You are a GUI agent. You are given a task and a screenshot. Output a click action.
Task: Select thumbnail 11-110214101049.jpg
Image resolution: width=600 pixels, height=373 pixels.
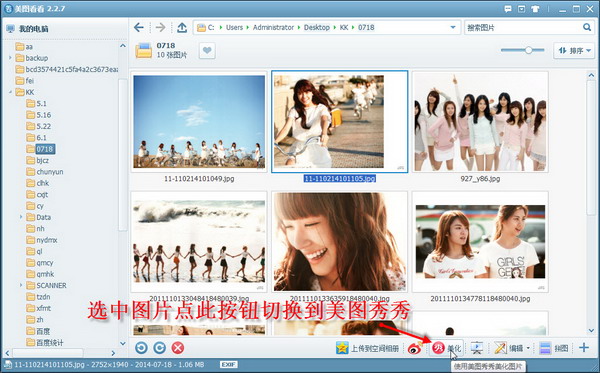[199, 122]
